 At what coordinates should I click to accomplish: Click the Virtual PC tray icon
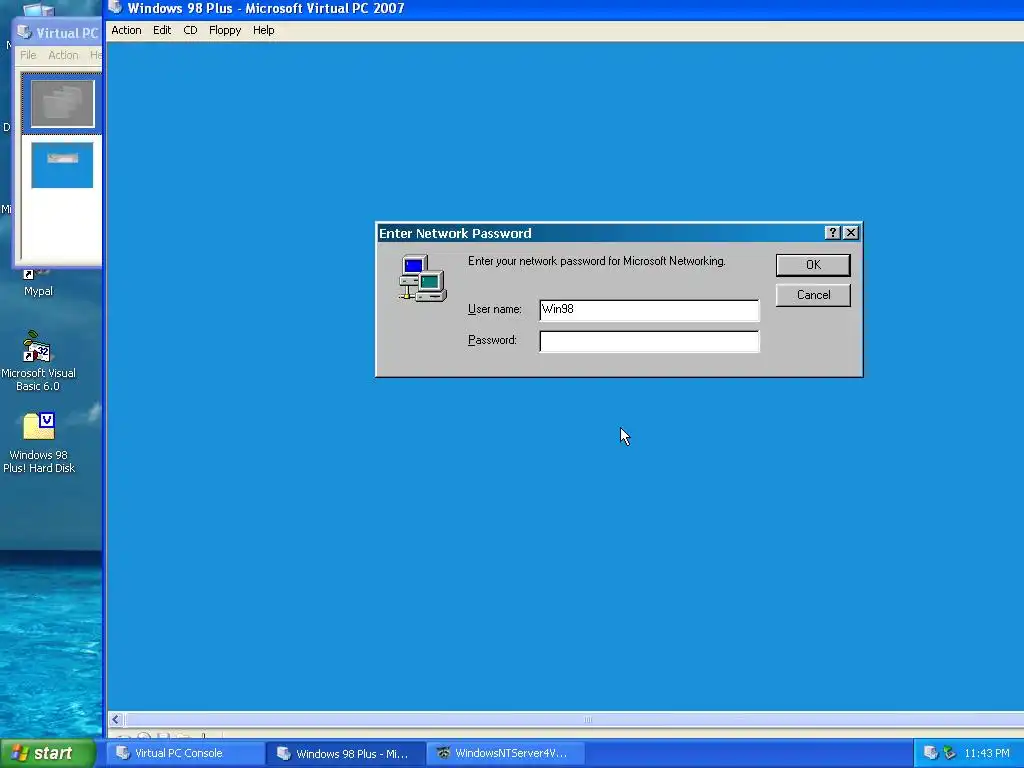(x=931, y=753)
